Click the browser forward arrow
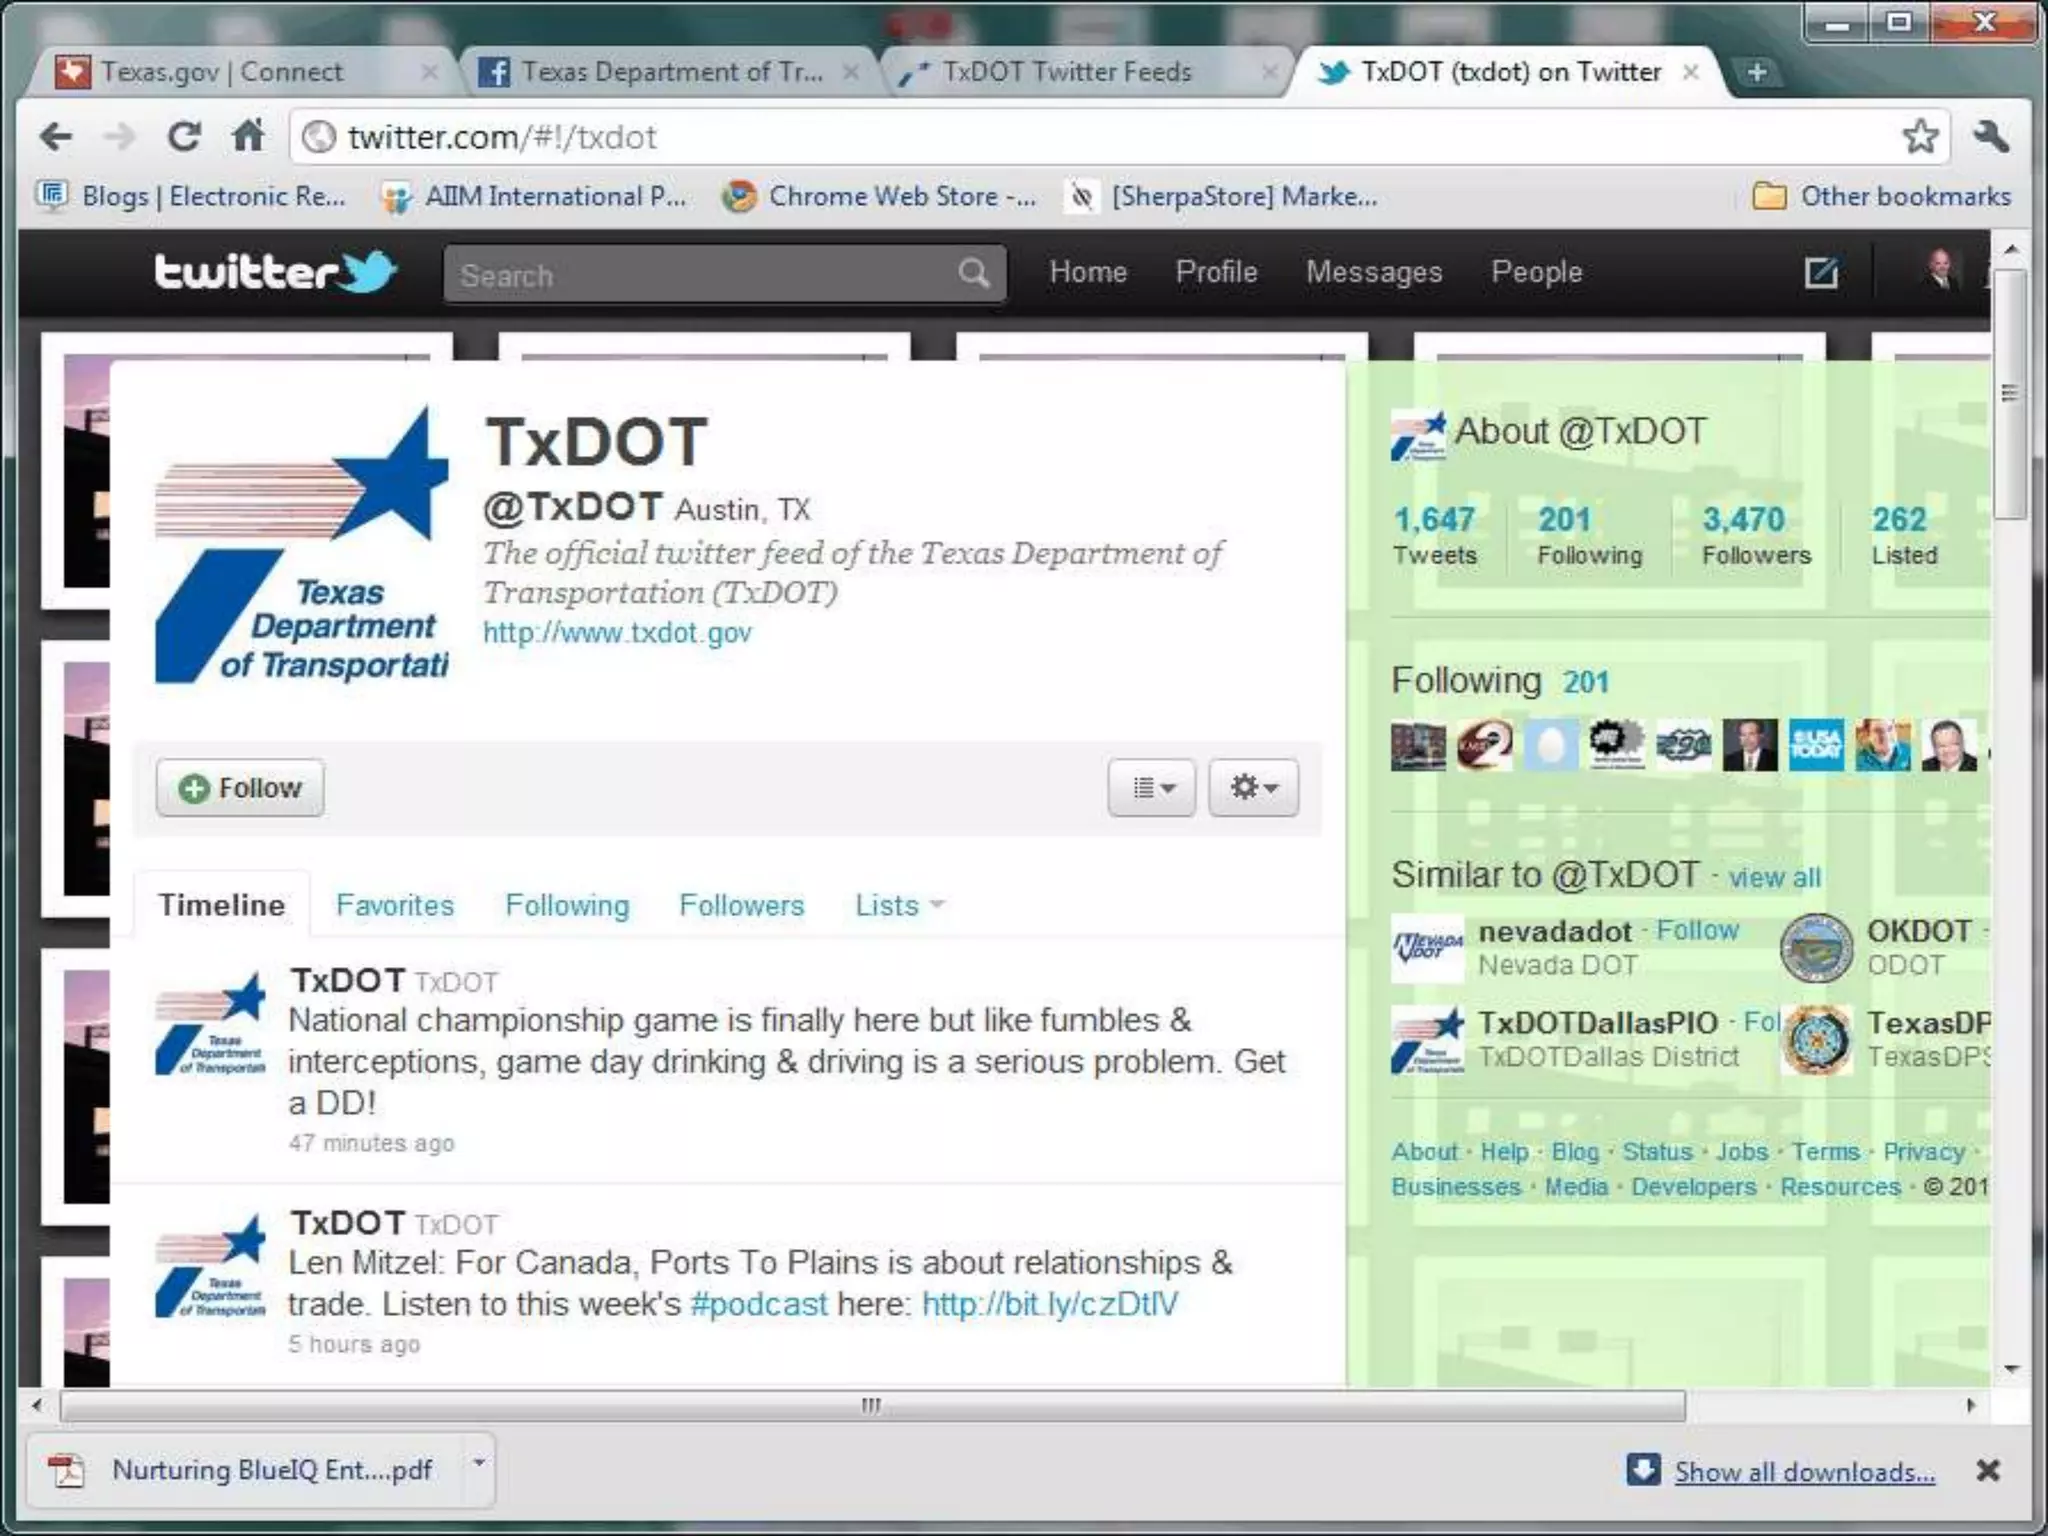 click(x=120, y=137)
